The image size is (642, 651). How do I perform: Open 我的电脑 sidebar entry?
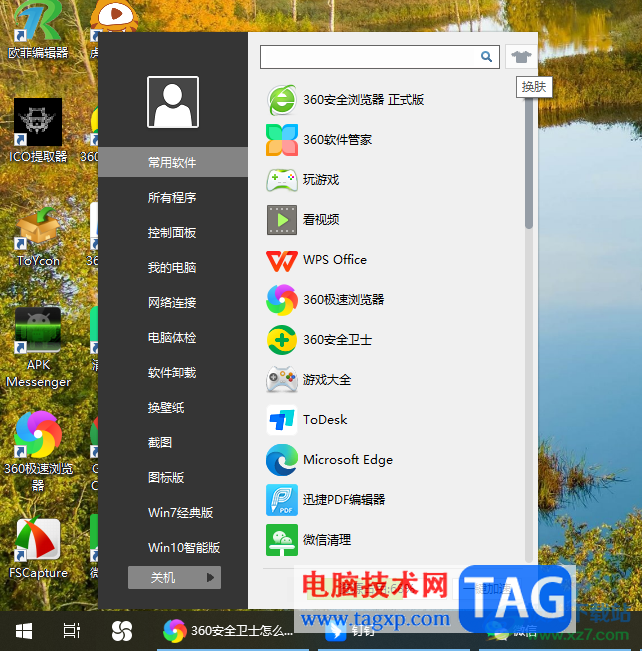point(173,267)
